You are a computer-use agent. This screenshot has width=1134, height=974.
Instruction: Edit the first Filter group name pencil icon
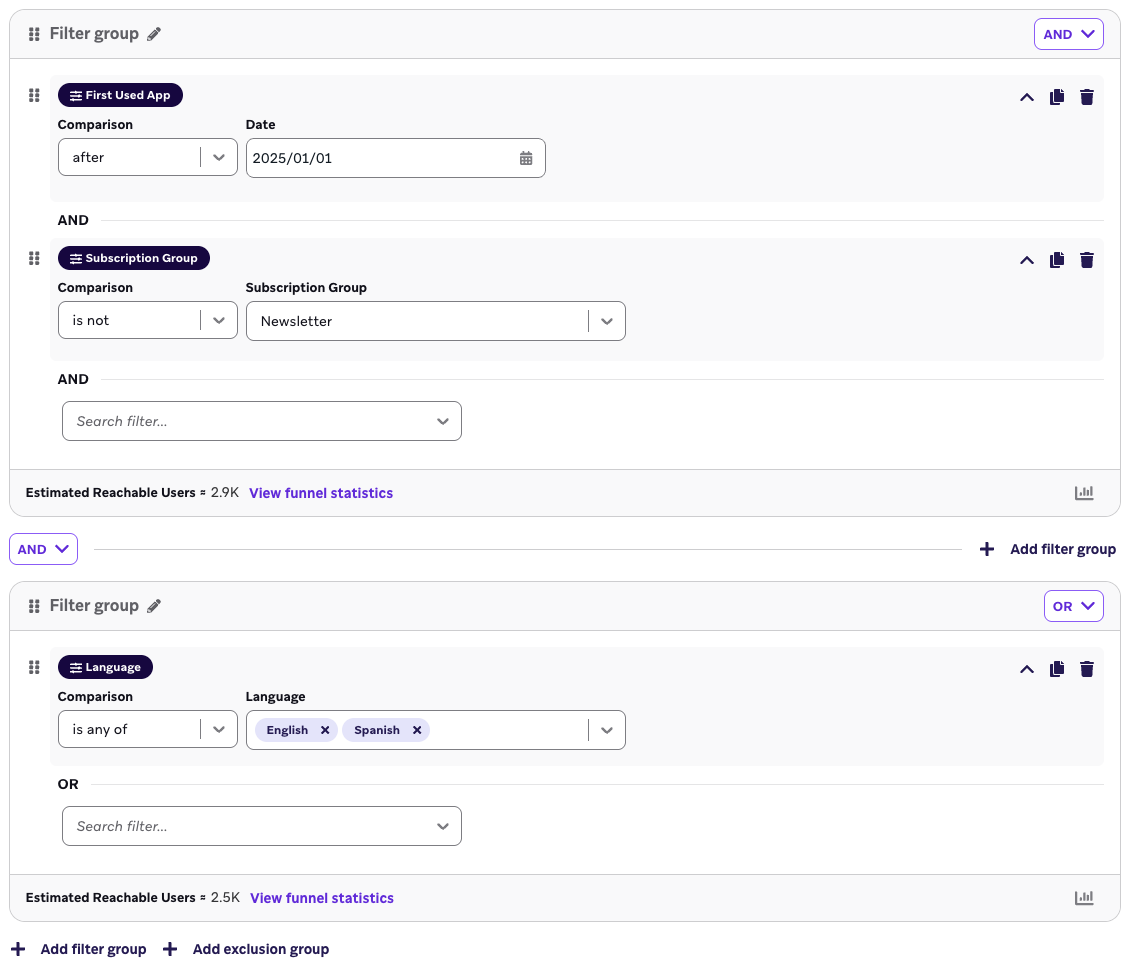pos(154,34)
